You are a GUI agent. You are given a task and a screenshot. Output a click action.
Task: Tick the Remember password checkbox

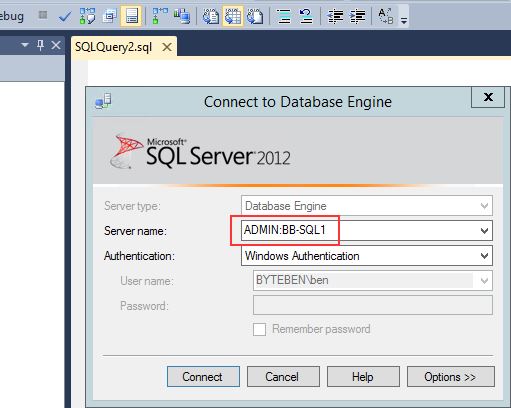click(259, 329)
